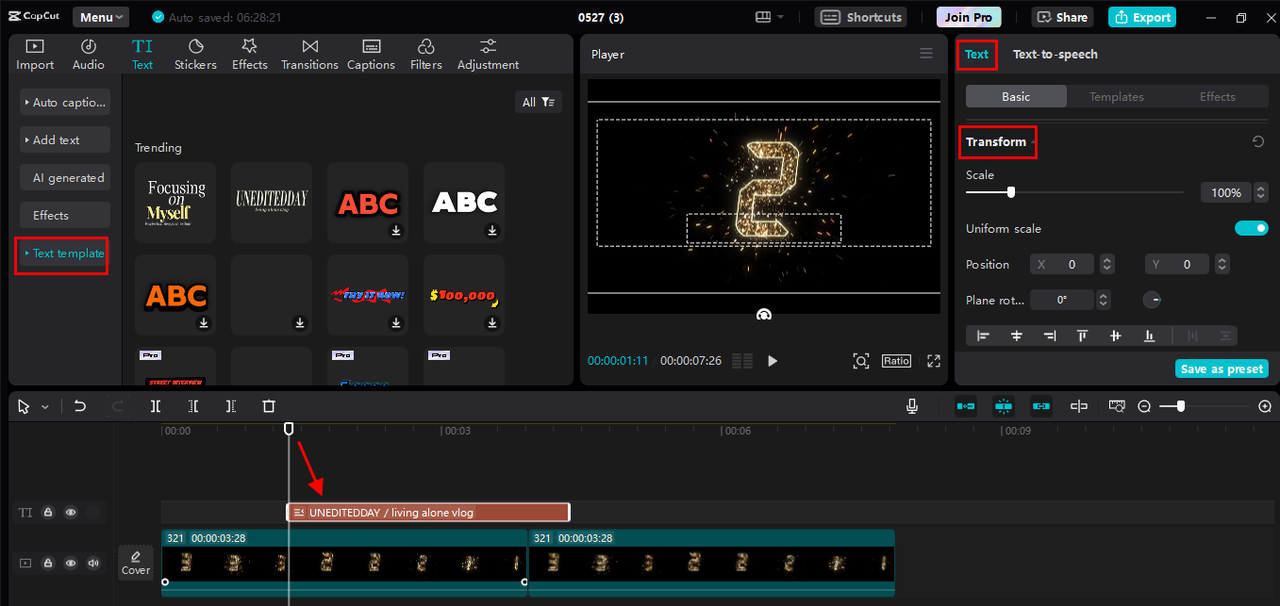Click the Share button
This screenshot has width=1280, height=606.
point(1062,17)
